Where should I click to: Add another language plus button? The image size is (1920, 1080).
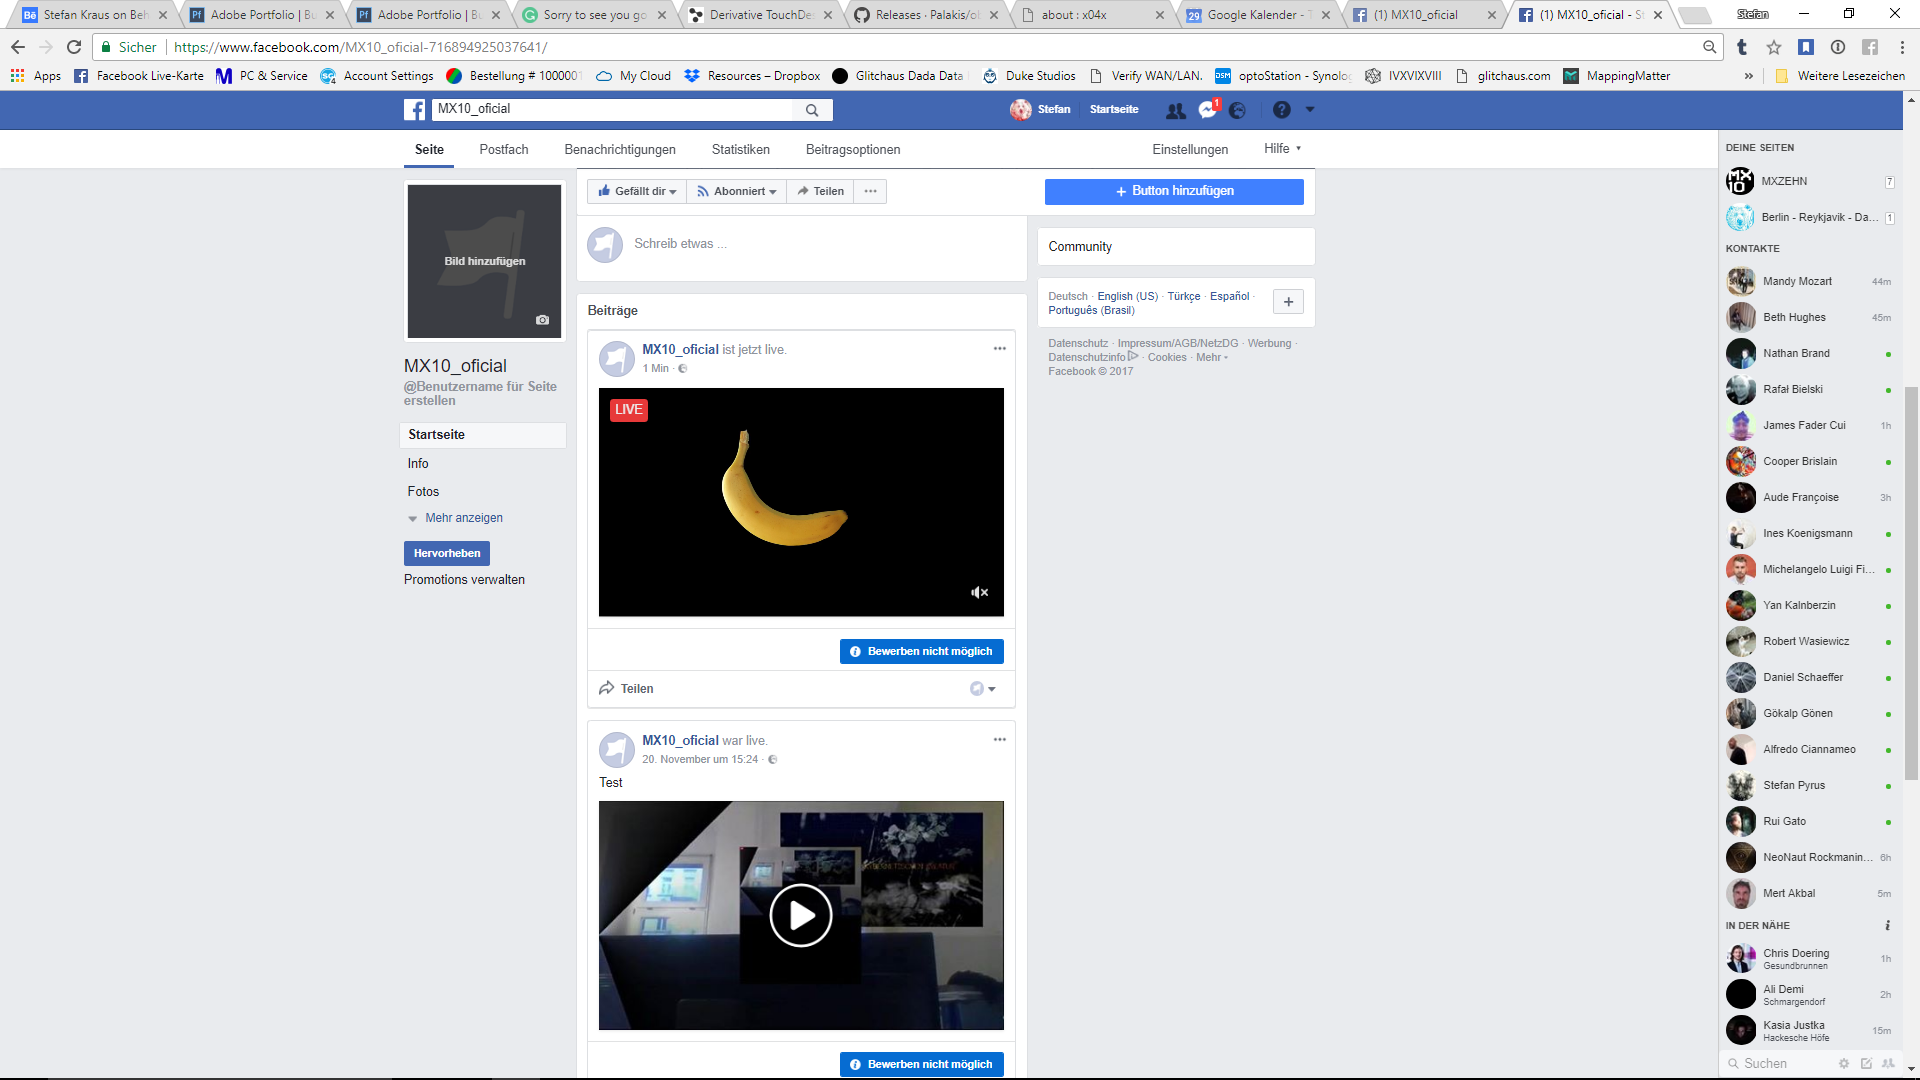[1288, 302]
